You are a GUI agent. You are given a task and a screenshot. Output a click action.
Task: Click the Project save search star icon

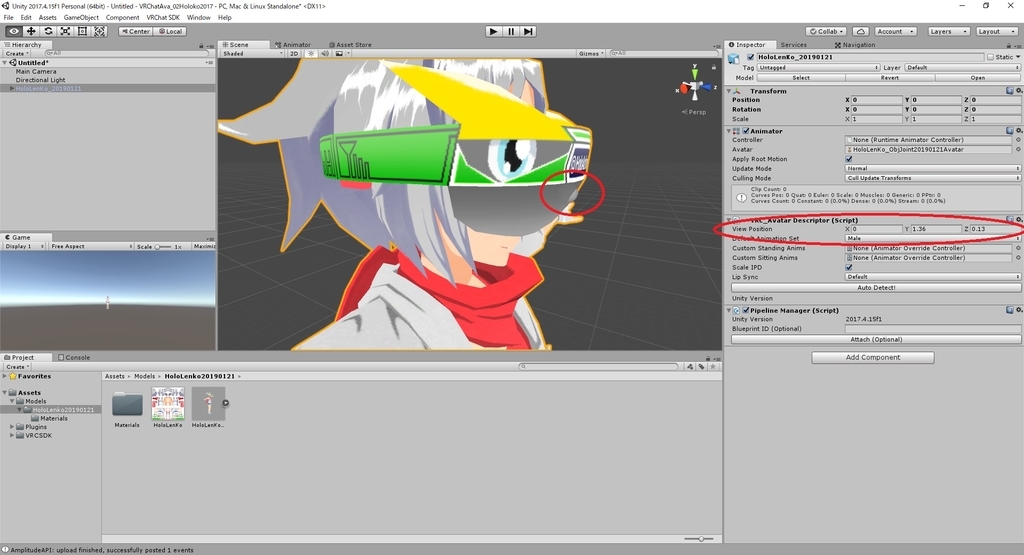[x=712, y=367]
